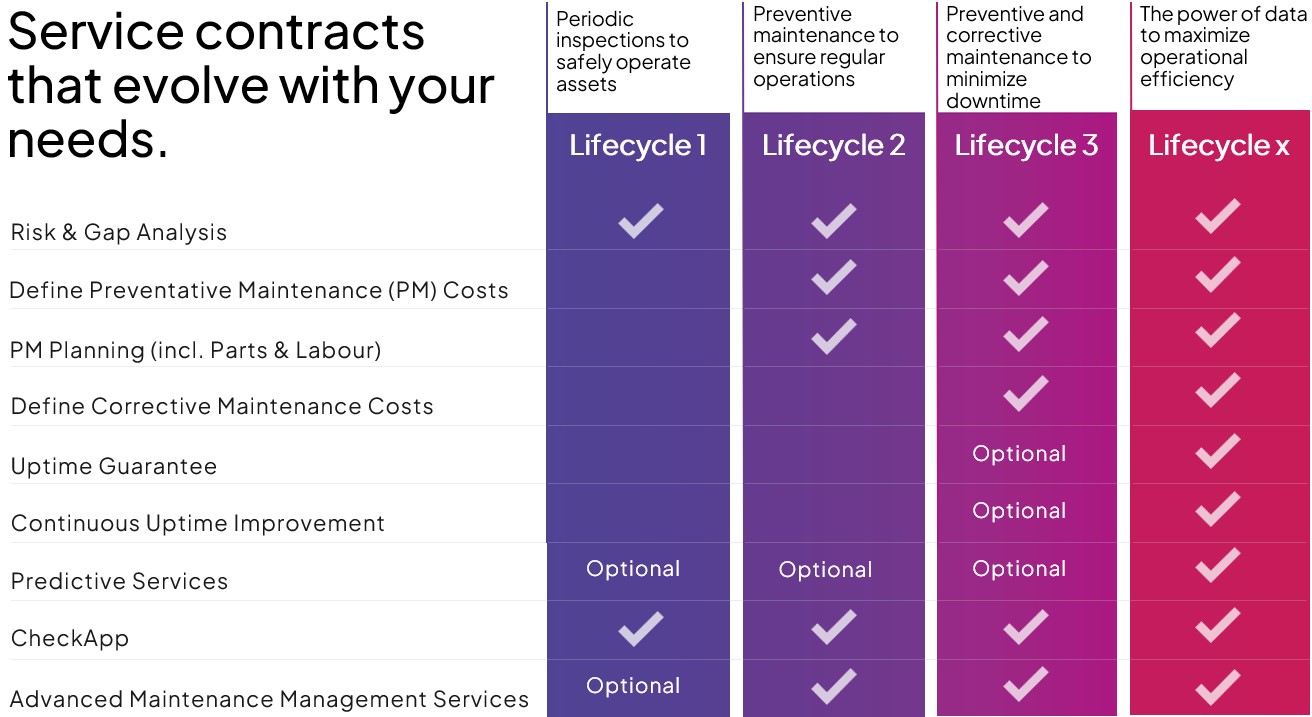Click Uptime Guarantee checkmark under Lifecycle x
Screen dimensions: 1312x717
1217,452
